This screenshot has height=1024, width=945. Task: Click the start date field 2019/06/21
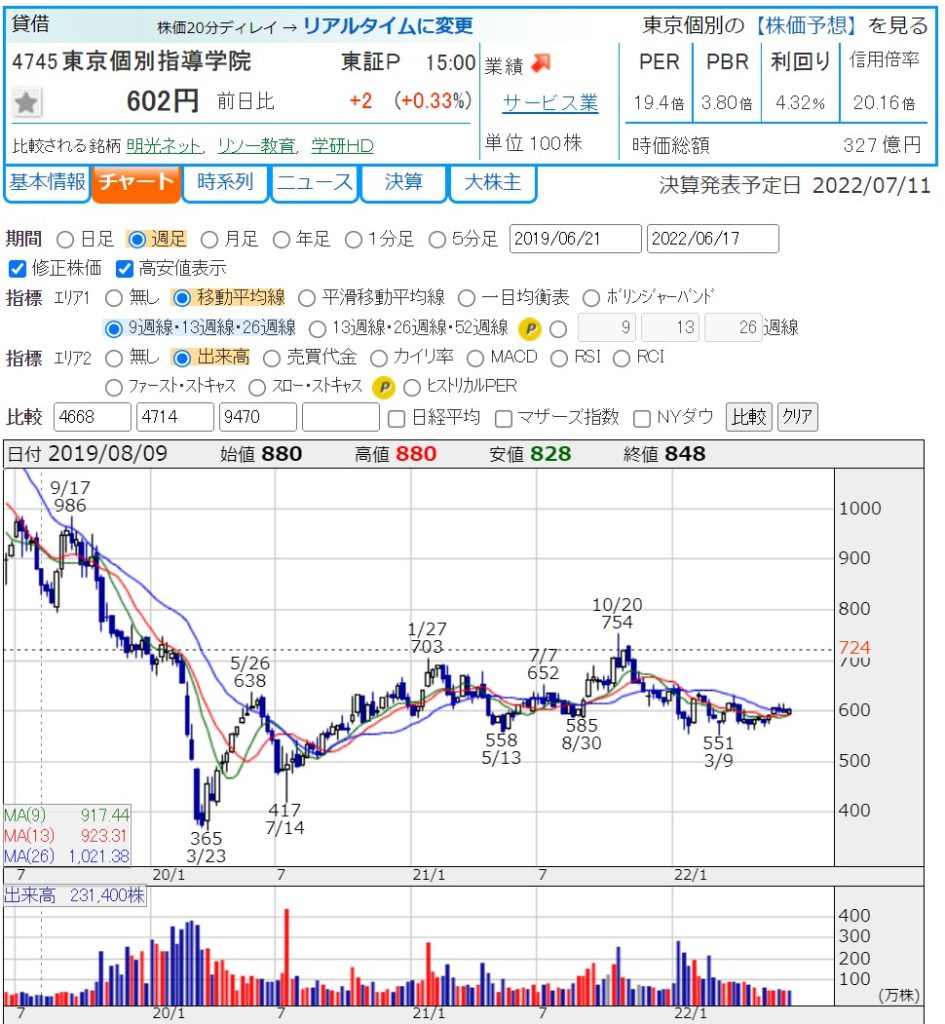(x=575, y=239)
